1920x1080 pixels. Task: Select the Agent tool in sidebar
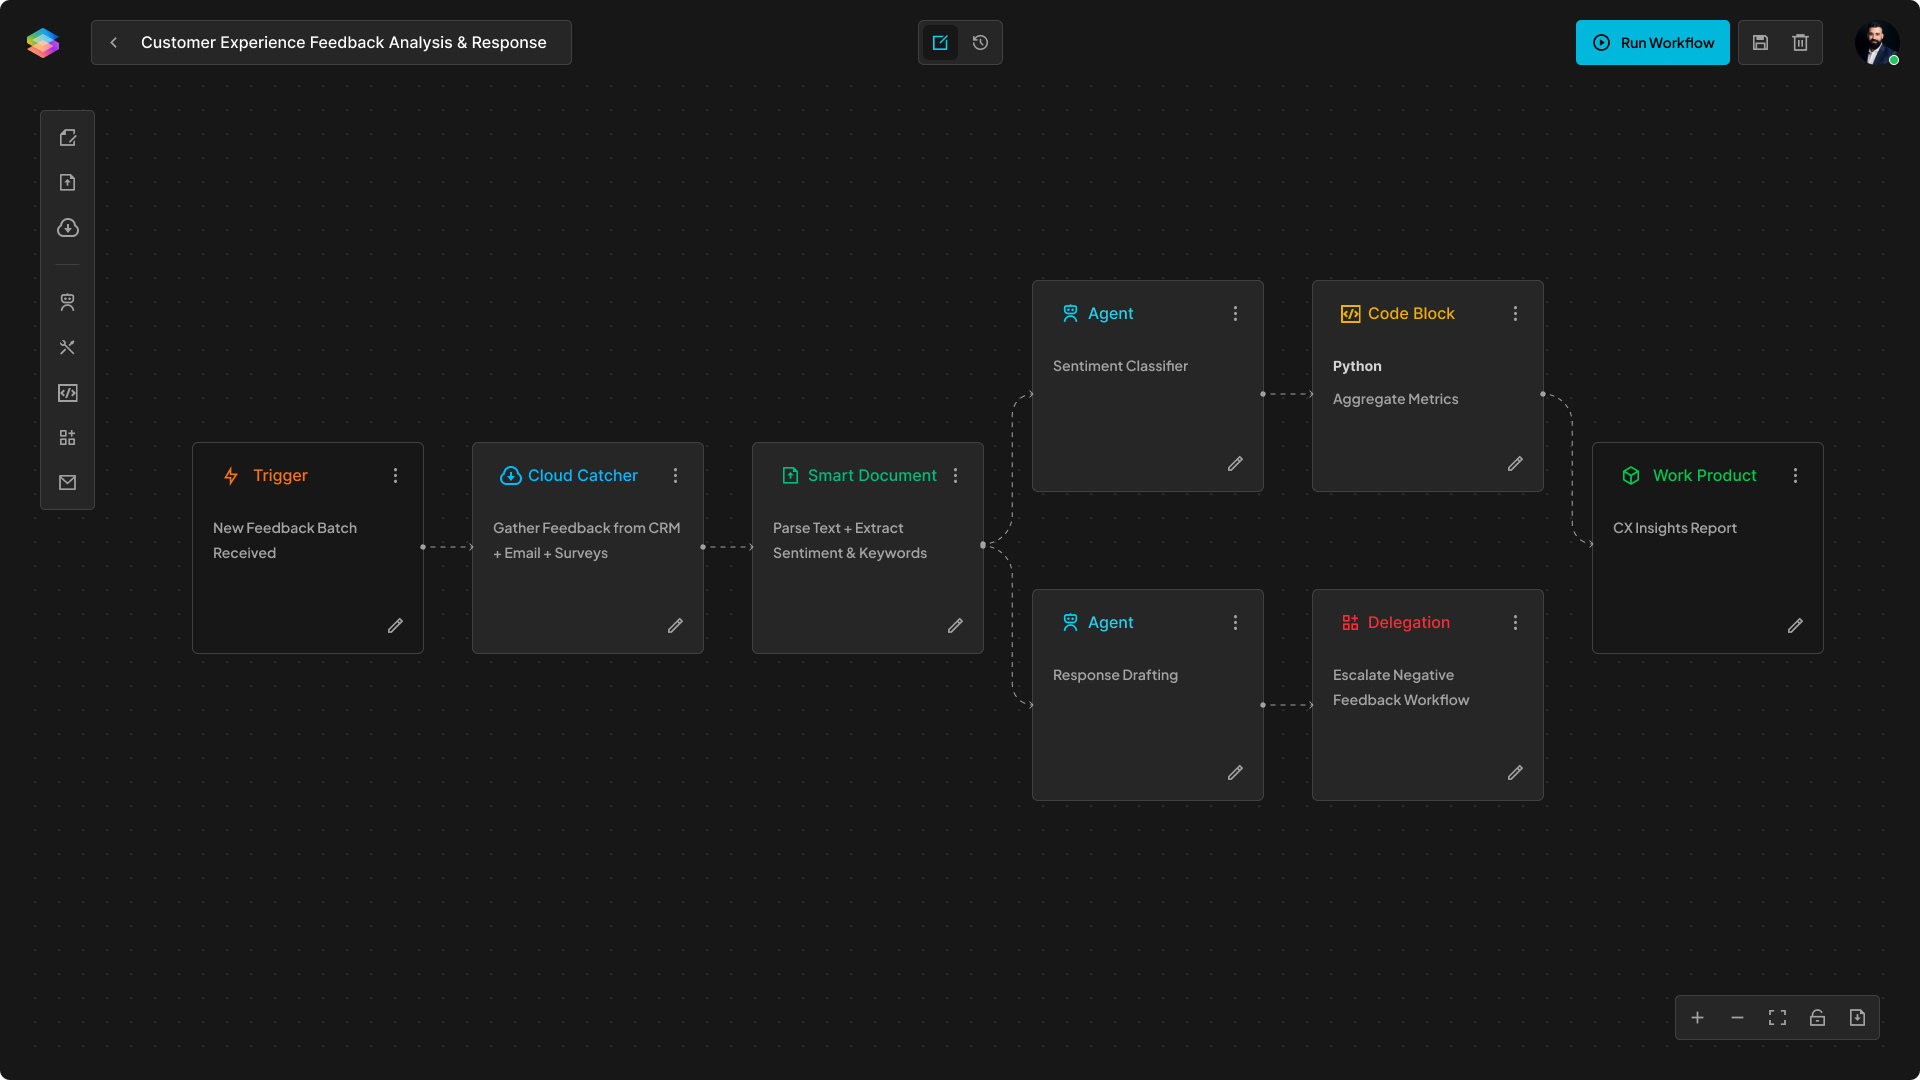(67, 302)
